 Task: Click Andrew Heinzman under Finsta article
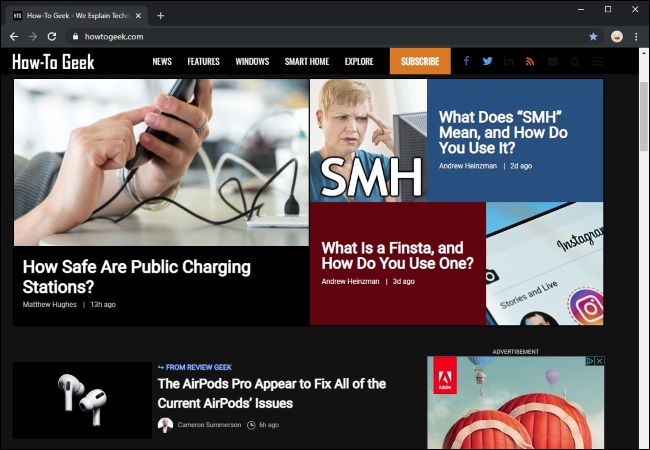(x=350, y=281)
